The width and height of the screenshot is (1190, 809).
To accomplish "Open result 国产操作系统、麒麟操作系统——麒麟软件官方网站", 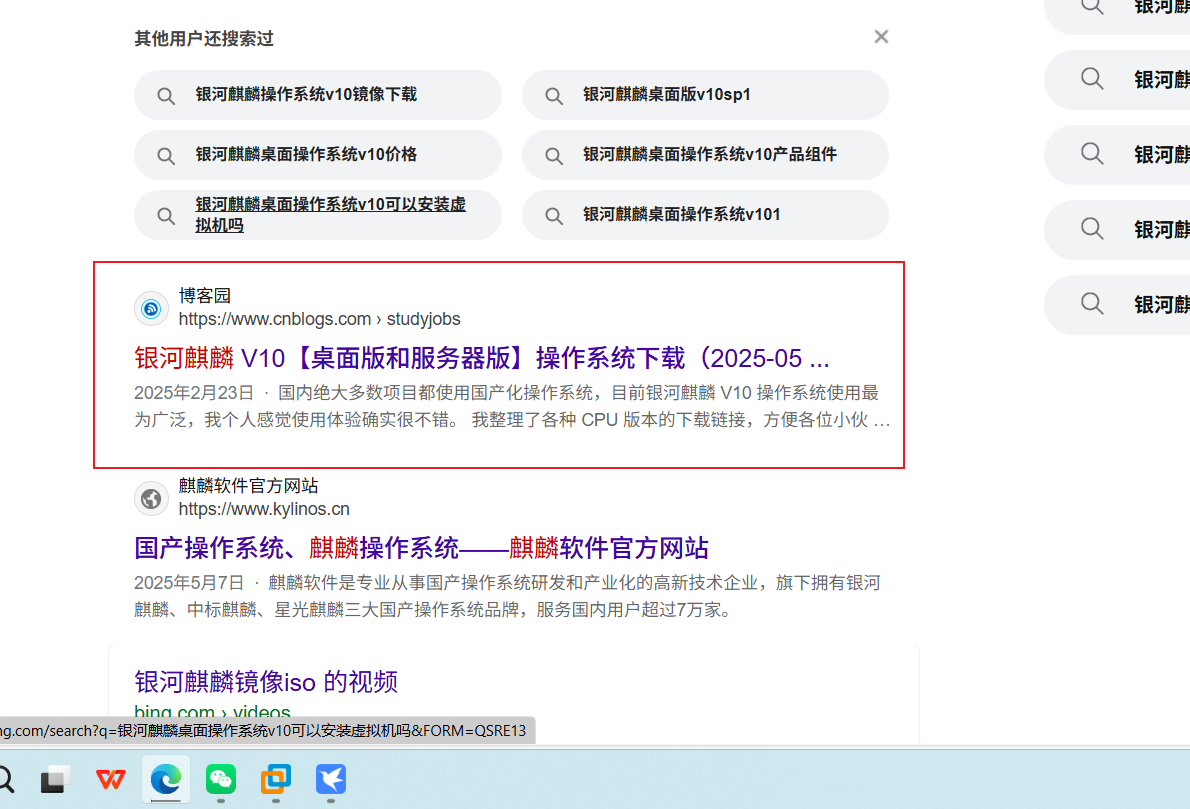I will click(421, 548).
